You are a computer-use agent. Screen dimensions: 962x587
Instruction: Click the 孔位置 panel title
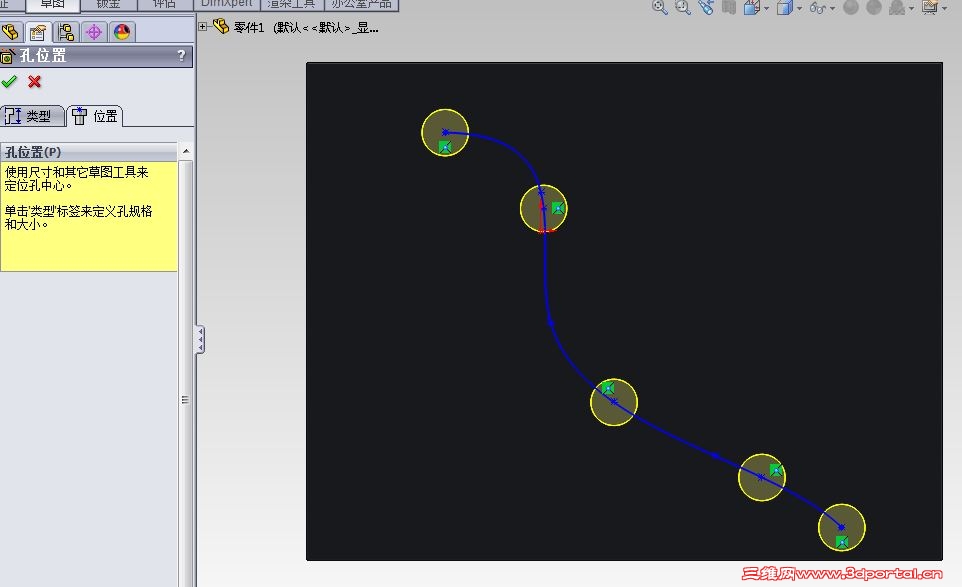click(43, 56)
